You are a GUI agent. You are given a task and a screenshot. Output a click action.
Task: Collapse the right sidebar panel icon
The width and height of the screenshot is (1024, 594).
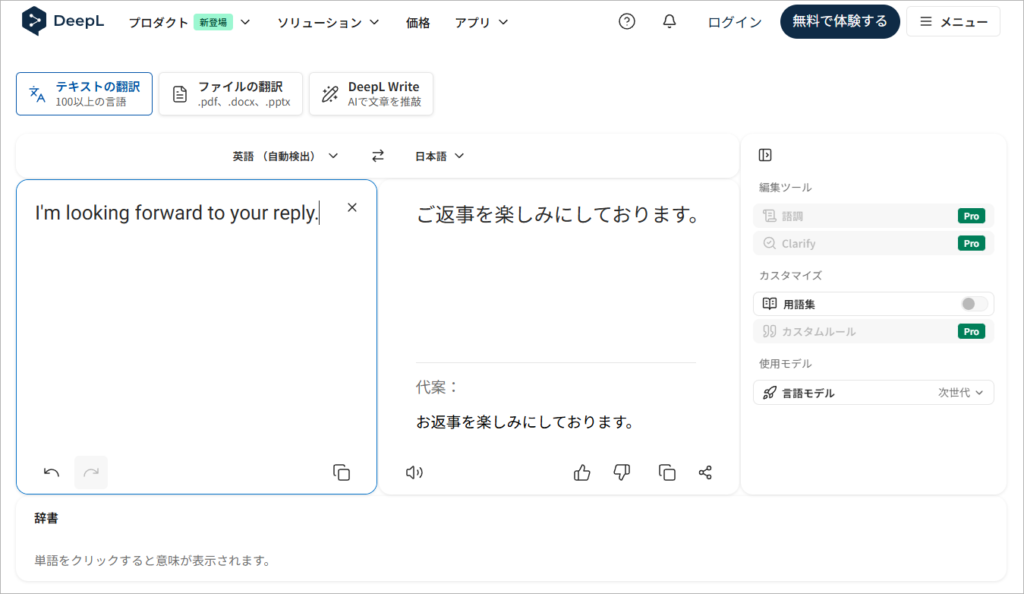click(x=765, y=155)
